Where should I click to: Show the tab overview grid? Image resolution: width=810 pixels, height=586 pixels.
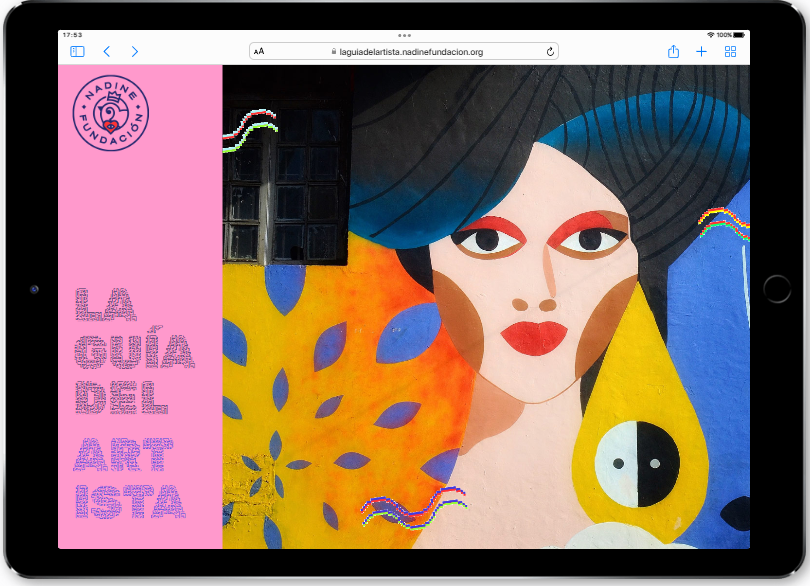click(730, 52)
